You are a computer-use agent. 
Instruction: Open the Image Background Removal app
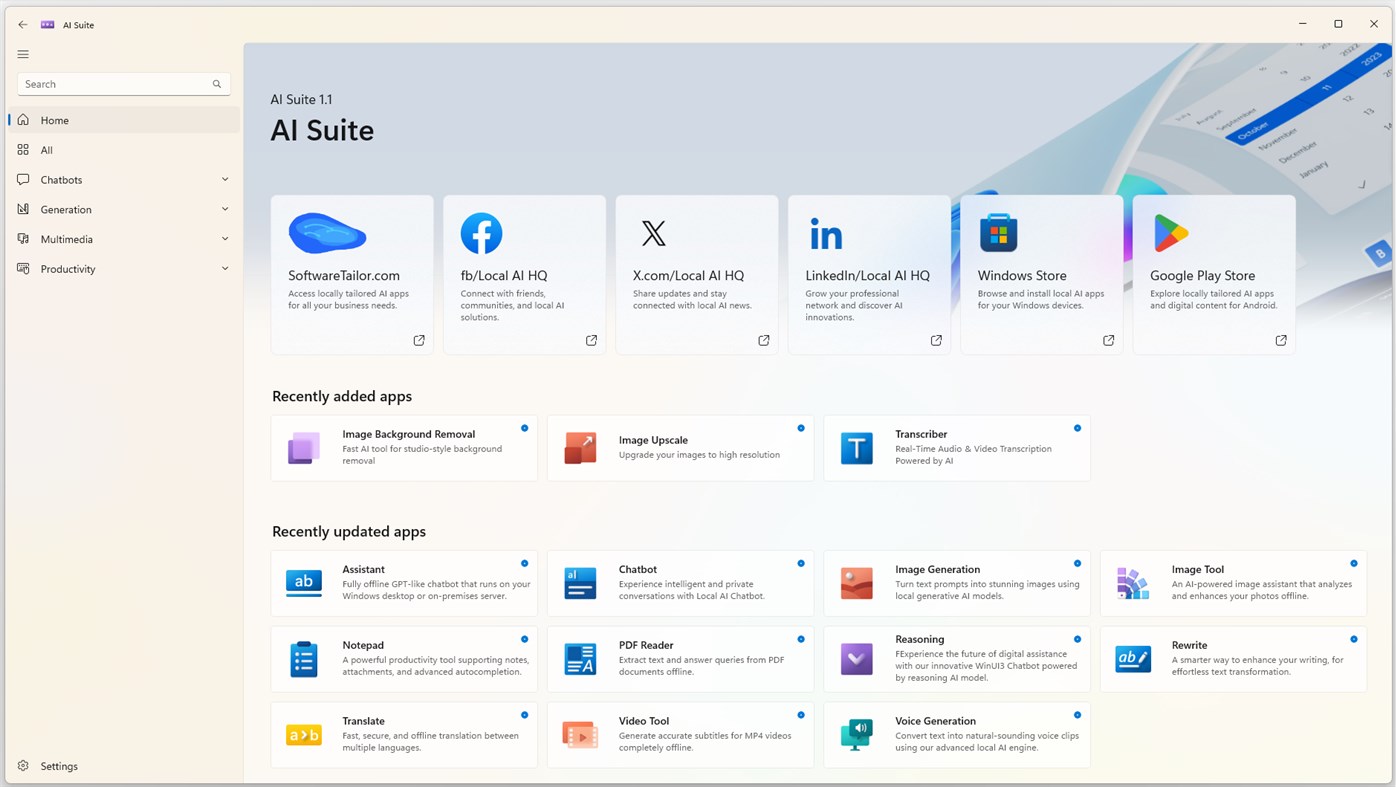303,447
